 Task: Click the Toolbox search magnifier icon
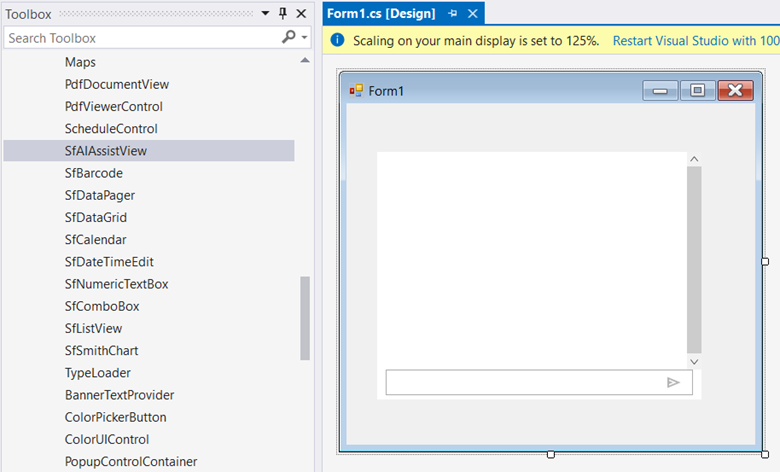click(x=289, y=37)
